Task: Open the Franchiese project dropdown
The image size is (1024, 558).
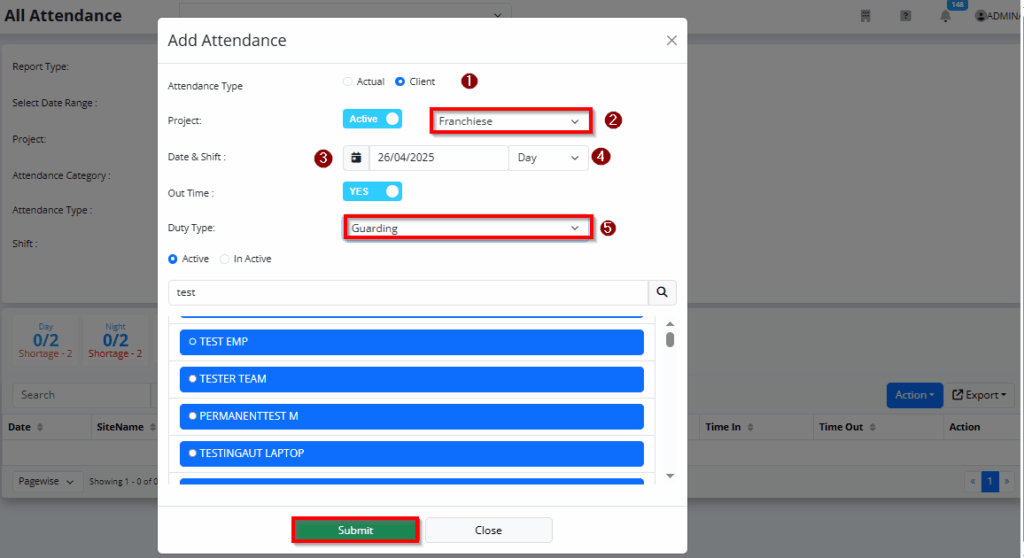Action: [x=511, y=122]
